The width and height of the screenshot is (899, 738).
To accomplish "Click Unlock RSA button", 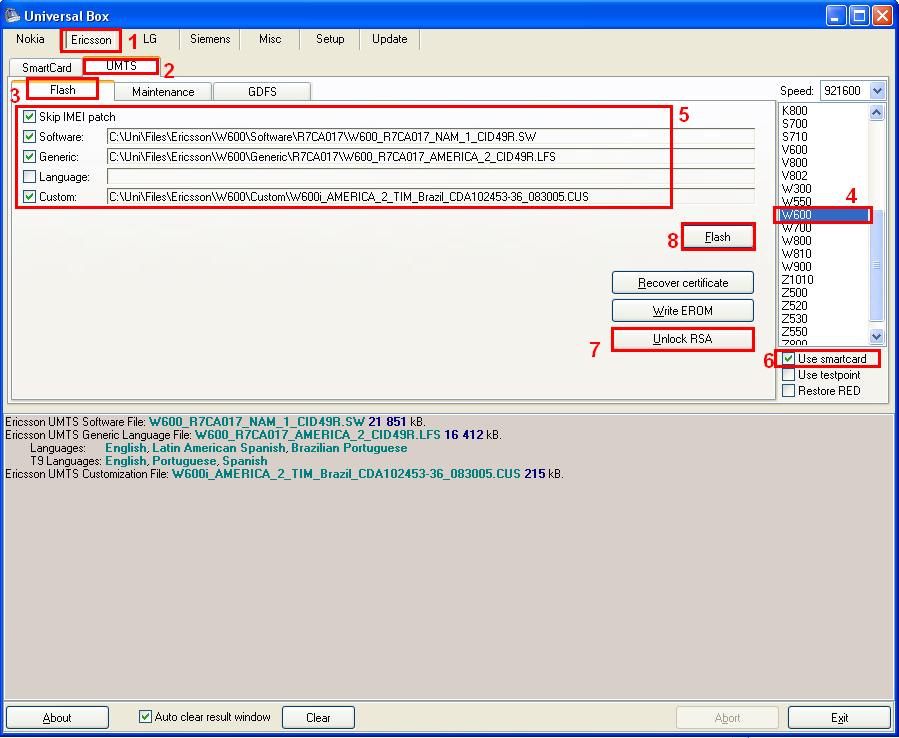I will point(682,339).
